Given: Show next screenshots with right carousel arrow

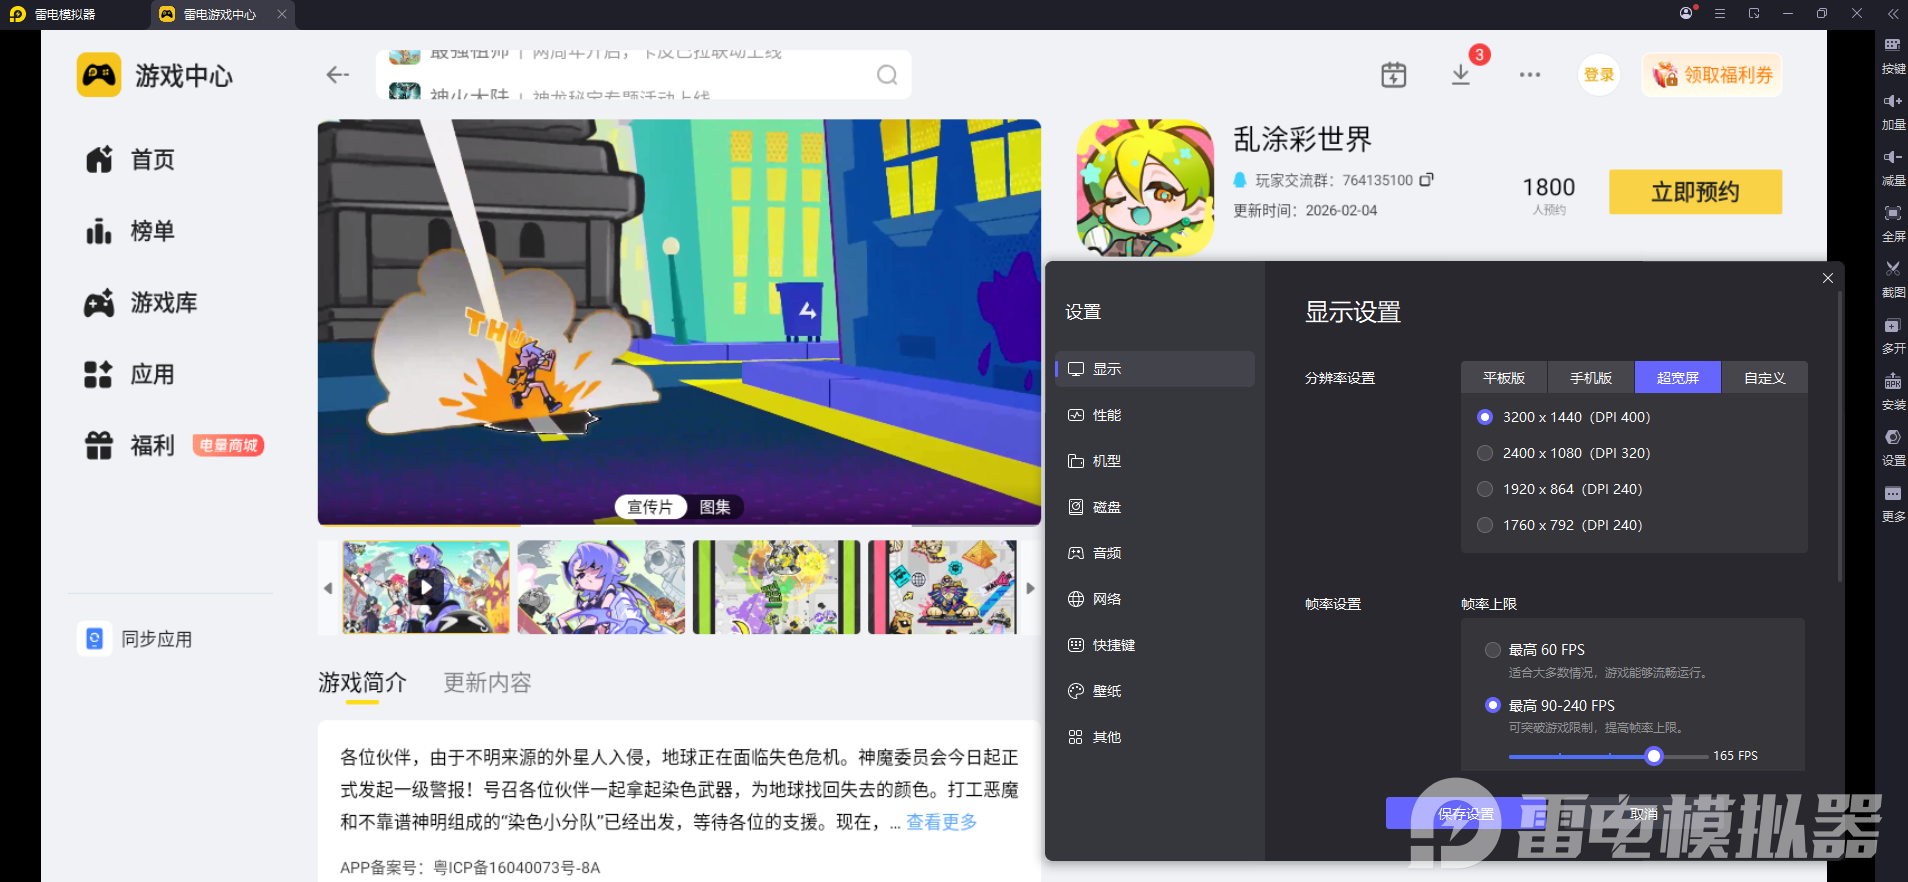Looking at the screenshot, I should pos(1030,588).
